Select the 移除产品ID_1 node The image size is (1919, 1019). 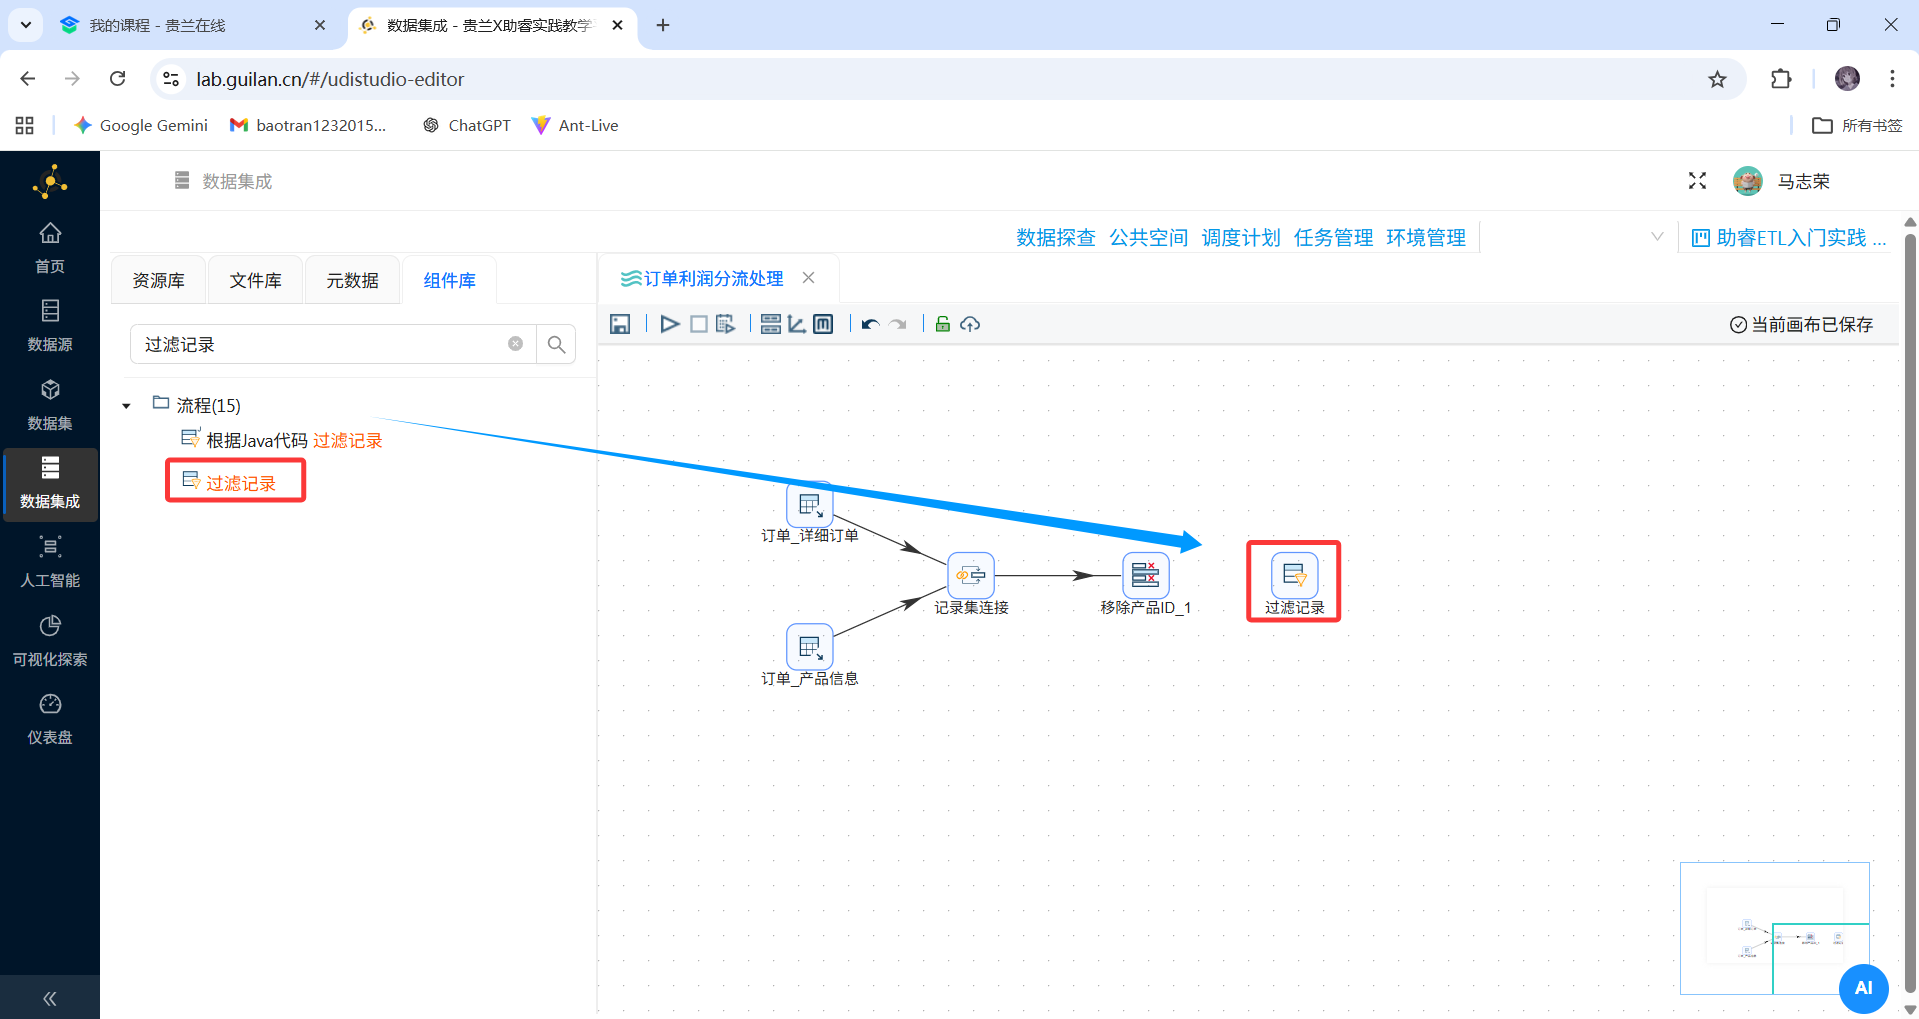click(x=1146, y=576)
